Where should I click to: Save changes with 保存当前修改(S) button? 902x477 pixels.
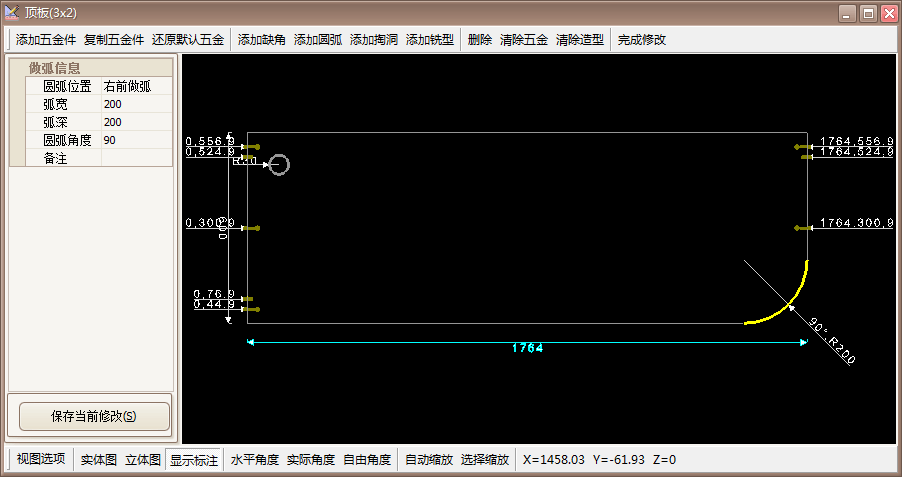[94, 416]
